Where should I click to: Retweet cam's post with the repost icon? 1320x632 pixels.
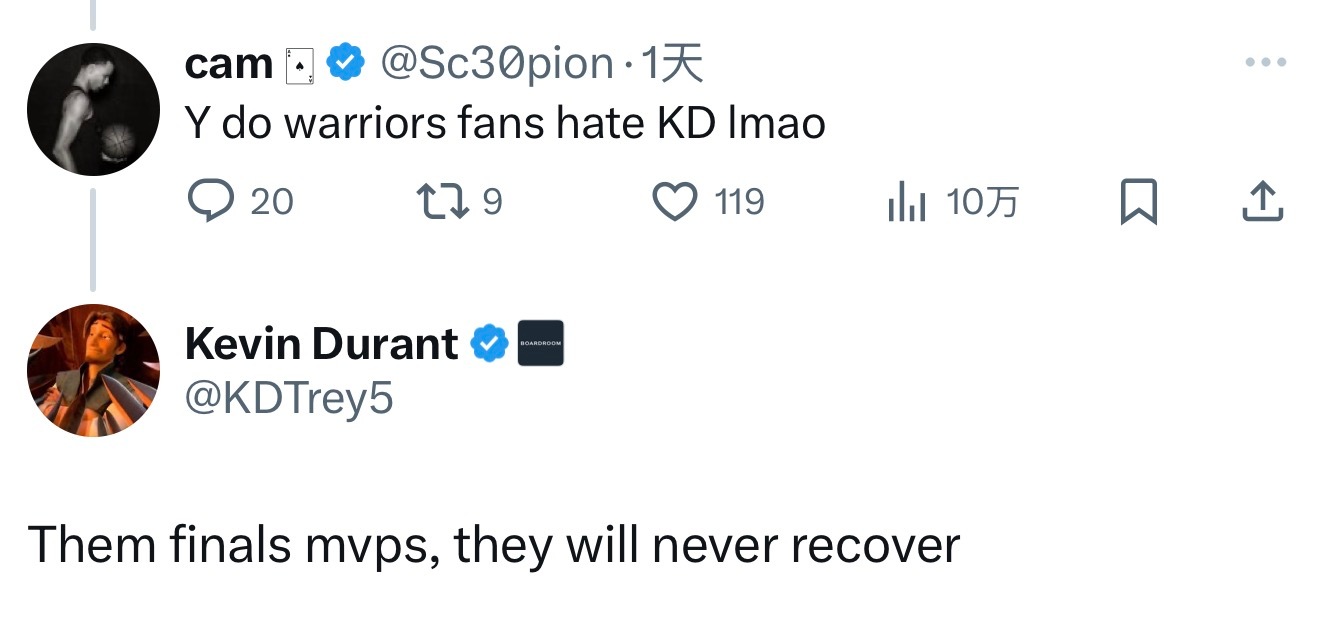443,202
